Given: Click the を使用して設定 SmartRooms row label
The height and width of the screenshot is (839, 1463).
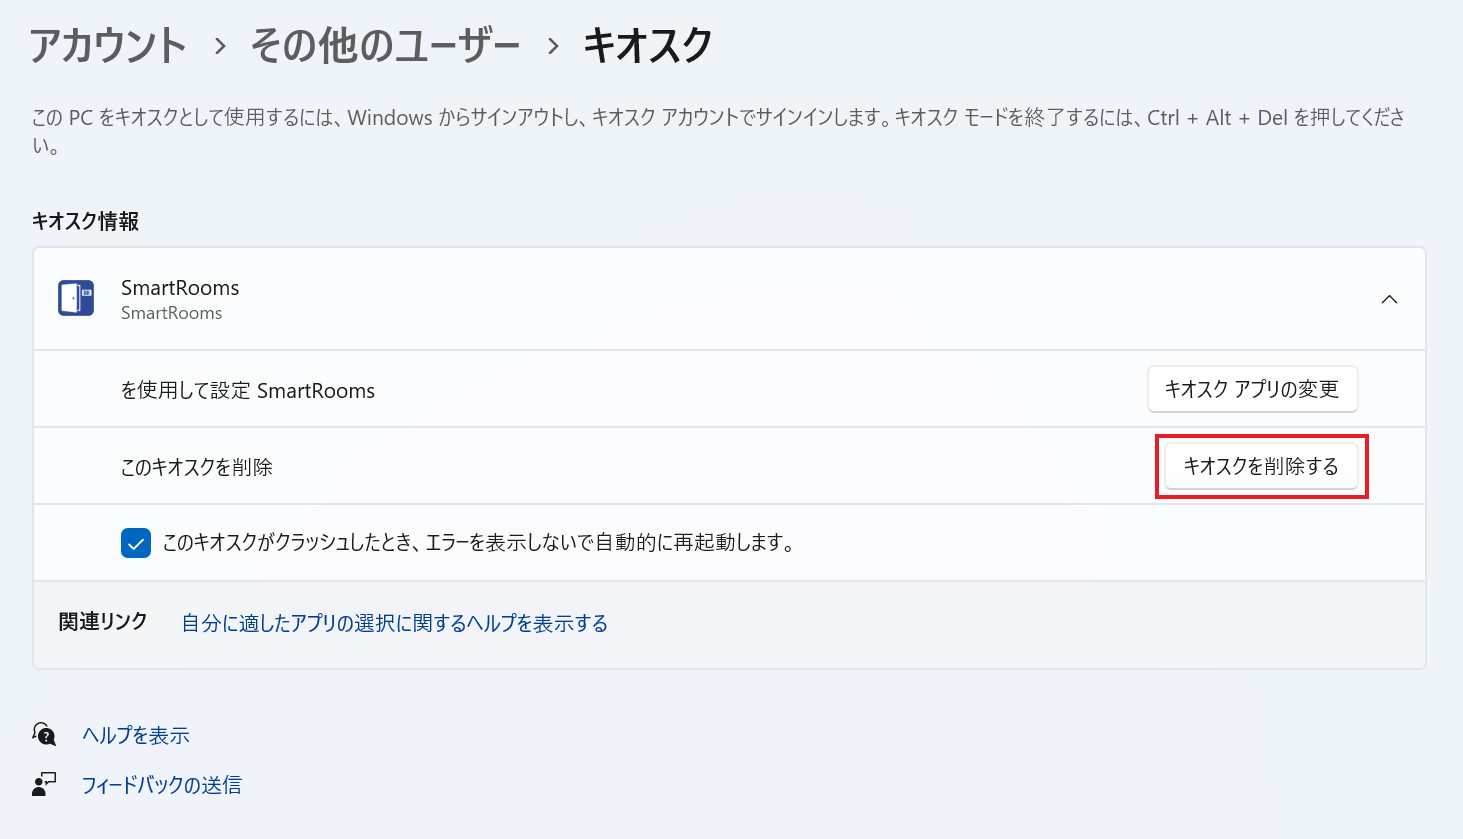Looking at the screenshot, I should (248, 390).
